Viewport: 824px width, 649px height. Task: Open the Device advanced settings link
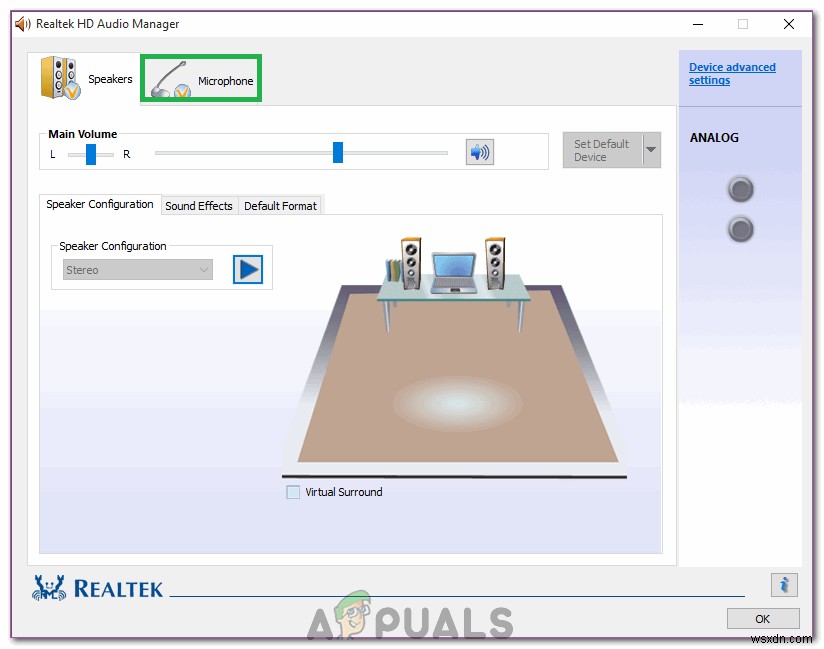(x=731, y=74)
